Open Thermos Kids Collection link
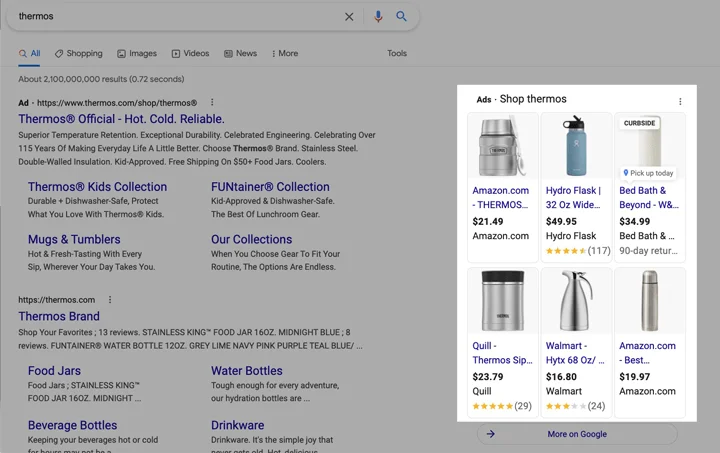 click(97, 187)
